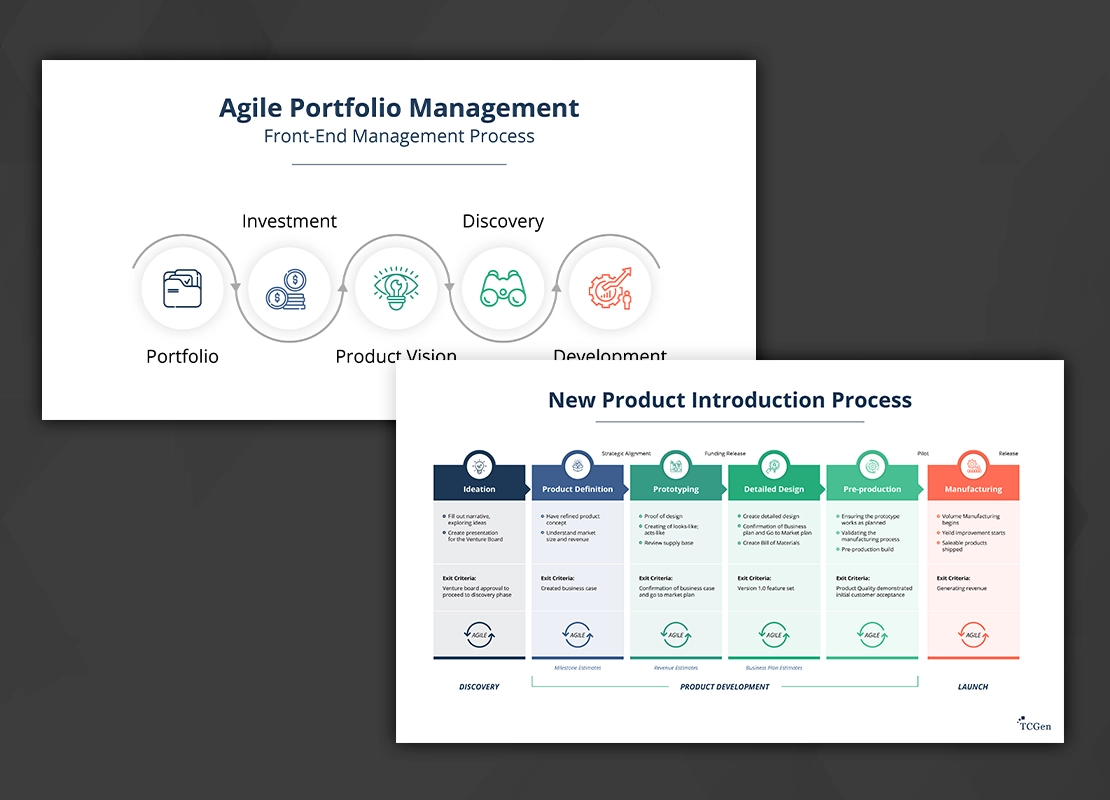The height and width of the screenshot is (800, 1110).
Task: Select the Product Vision lightbulb eye icon
Action: [x=396, y=289]
